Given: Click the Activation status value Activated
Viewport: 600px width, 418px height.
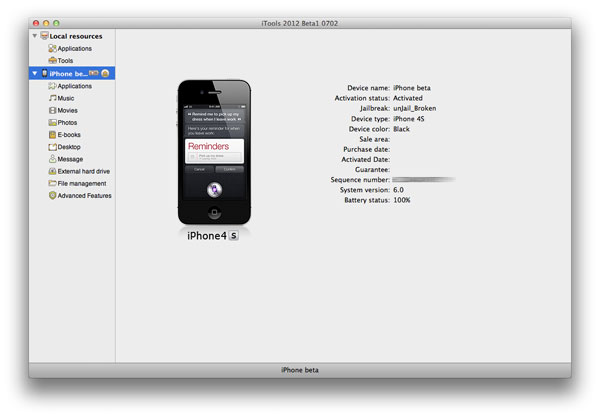Looking at the screenshot, I should [408, 98].
